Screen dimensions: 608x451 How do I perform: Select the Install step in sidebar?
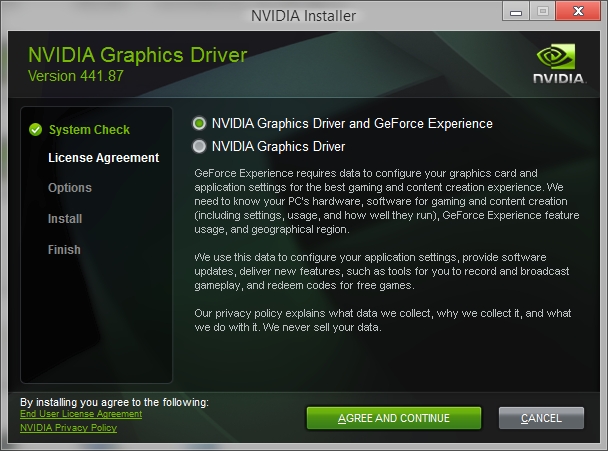coord(65,219)
